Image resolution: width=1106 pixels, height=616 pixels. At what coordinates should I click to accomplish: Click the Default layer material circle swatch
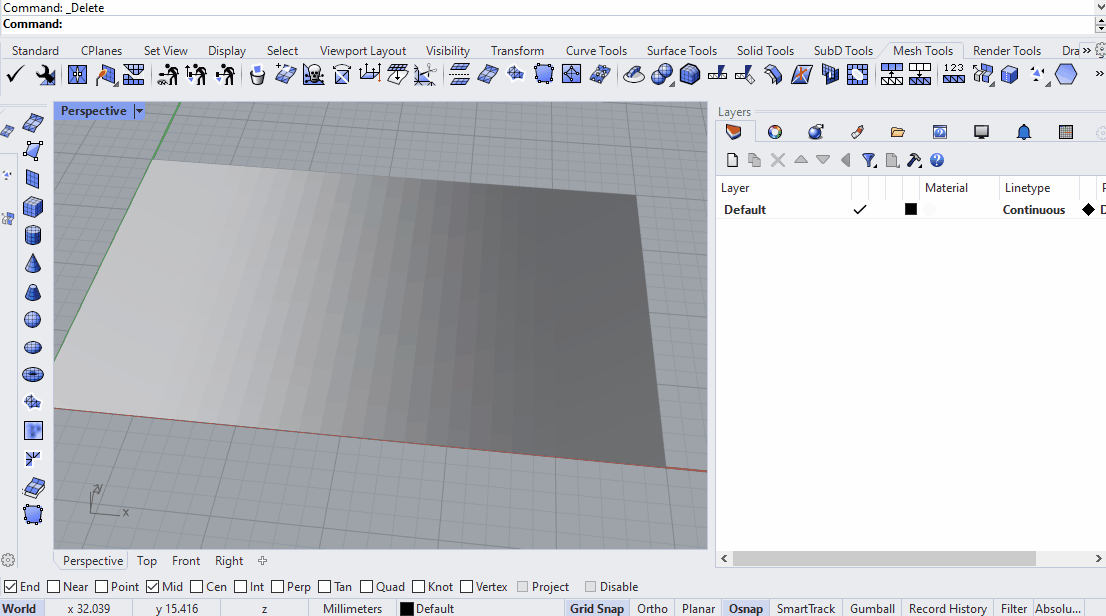click(930, 209)
